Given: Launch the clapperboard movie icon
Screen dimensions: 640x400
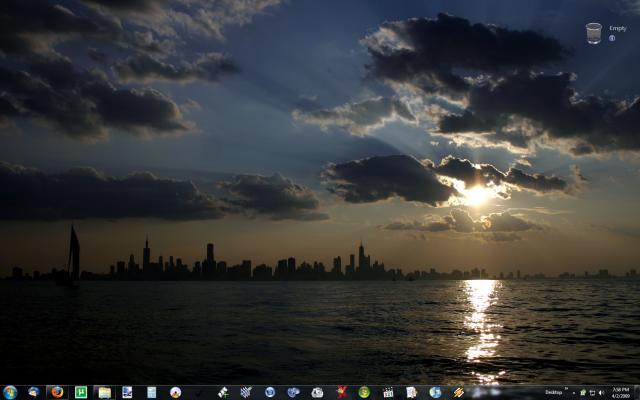Looking at the screenshot, I should [388, 393].
